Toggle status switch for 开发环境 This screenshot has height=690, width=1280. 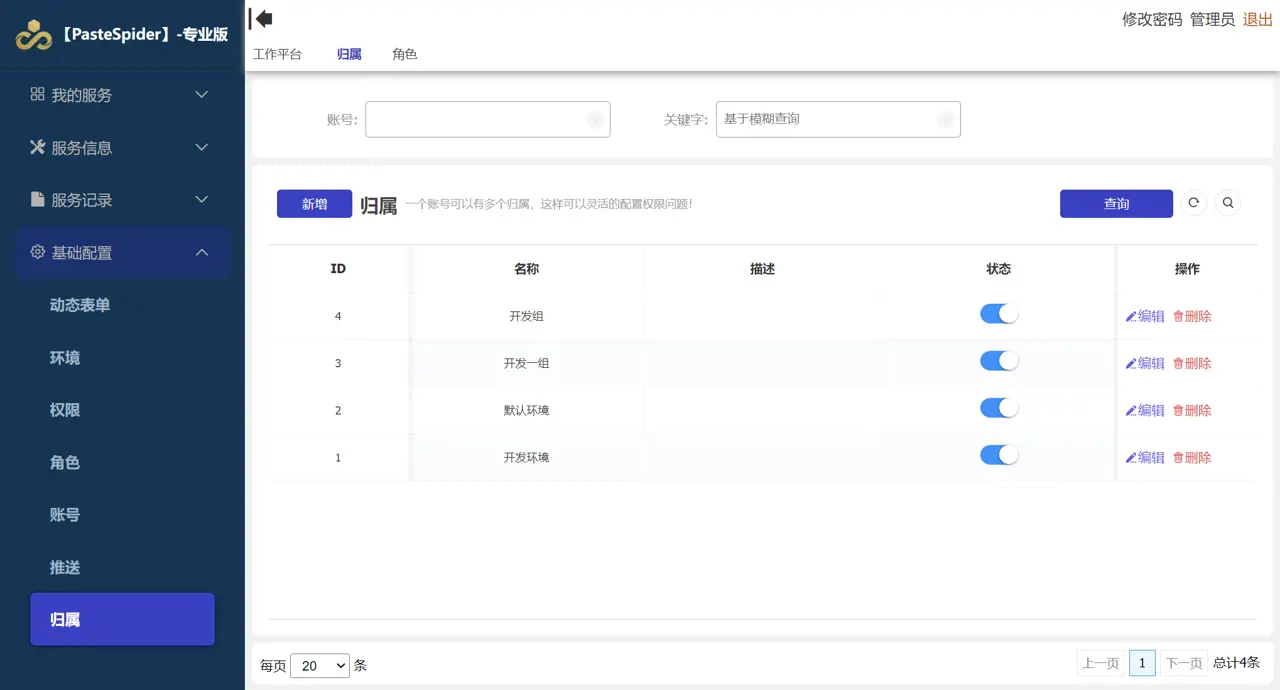(999, 455)
